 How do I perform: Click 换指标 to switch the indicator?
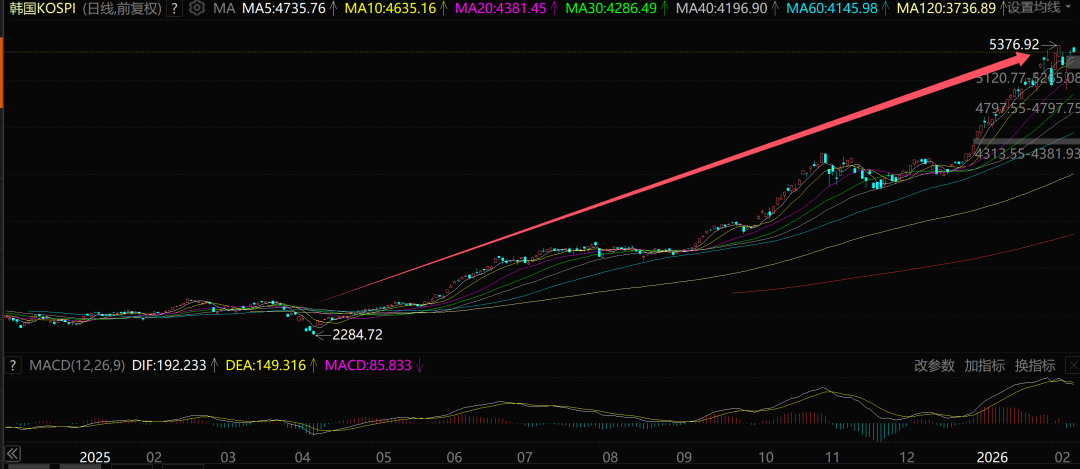1035,366
